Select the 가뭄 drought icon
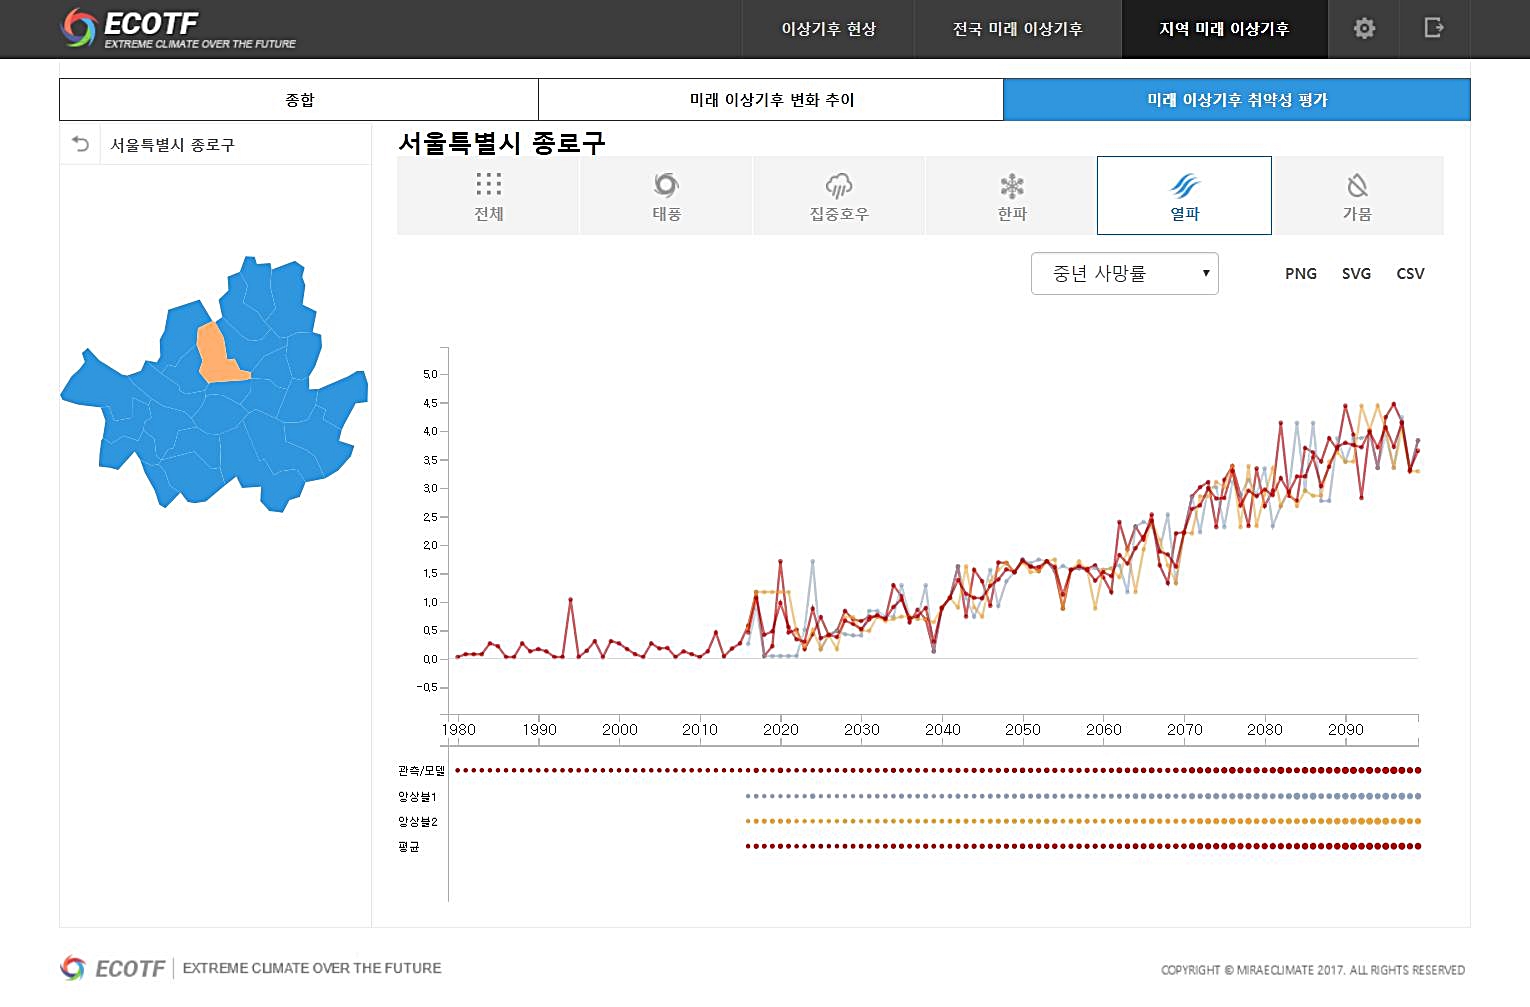 pos(1357,186)
